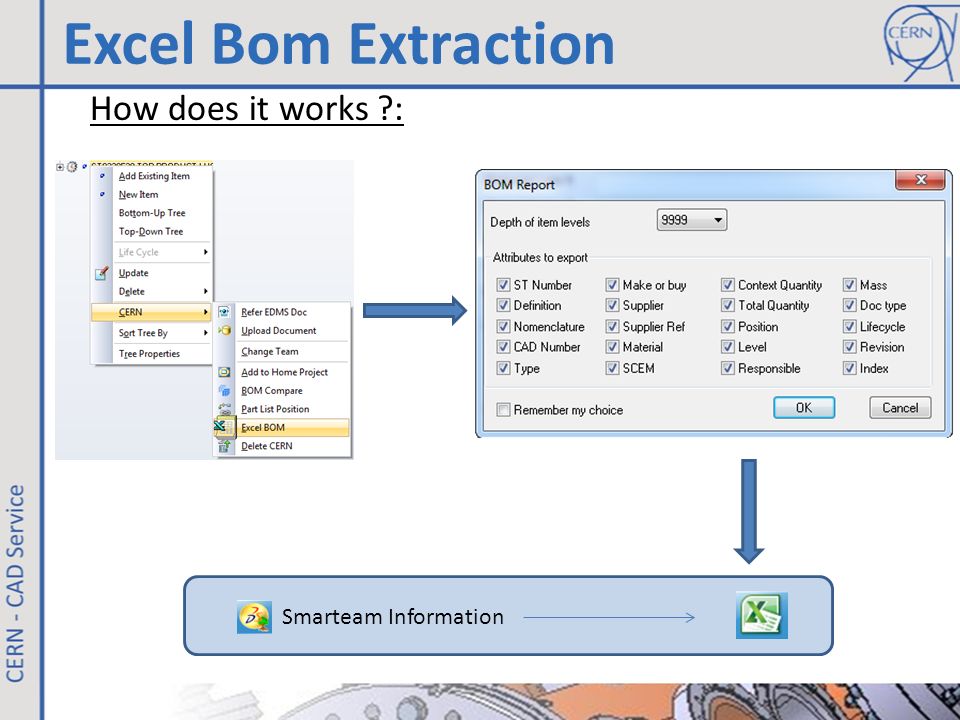The height and width of the screenshot is (720, 960).
Task: Expand the Life Cycle submenu arrow
Action: pyautogui.click(x=206, y=252)
